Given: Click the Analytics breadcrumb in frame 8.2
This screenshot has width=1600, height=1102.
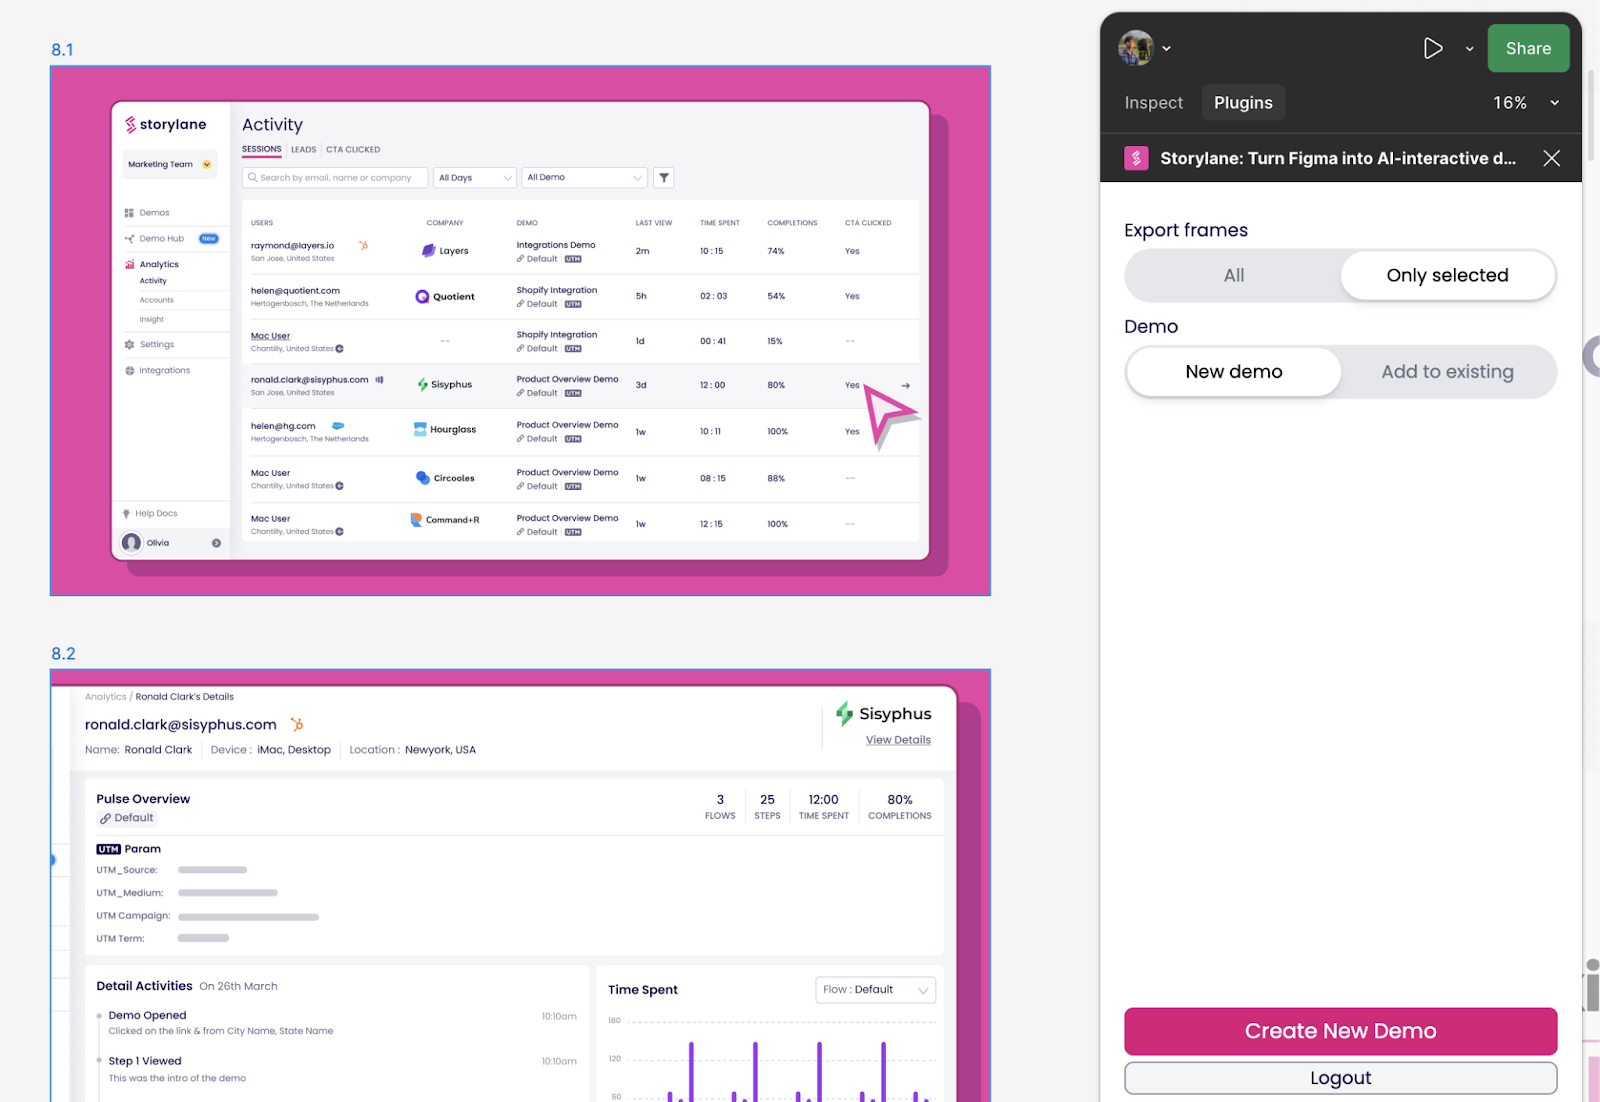Looking at the screenshot, I should [105, 697].
